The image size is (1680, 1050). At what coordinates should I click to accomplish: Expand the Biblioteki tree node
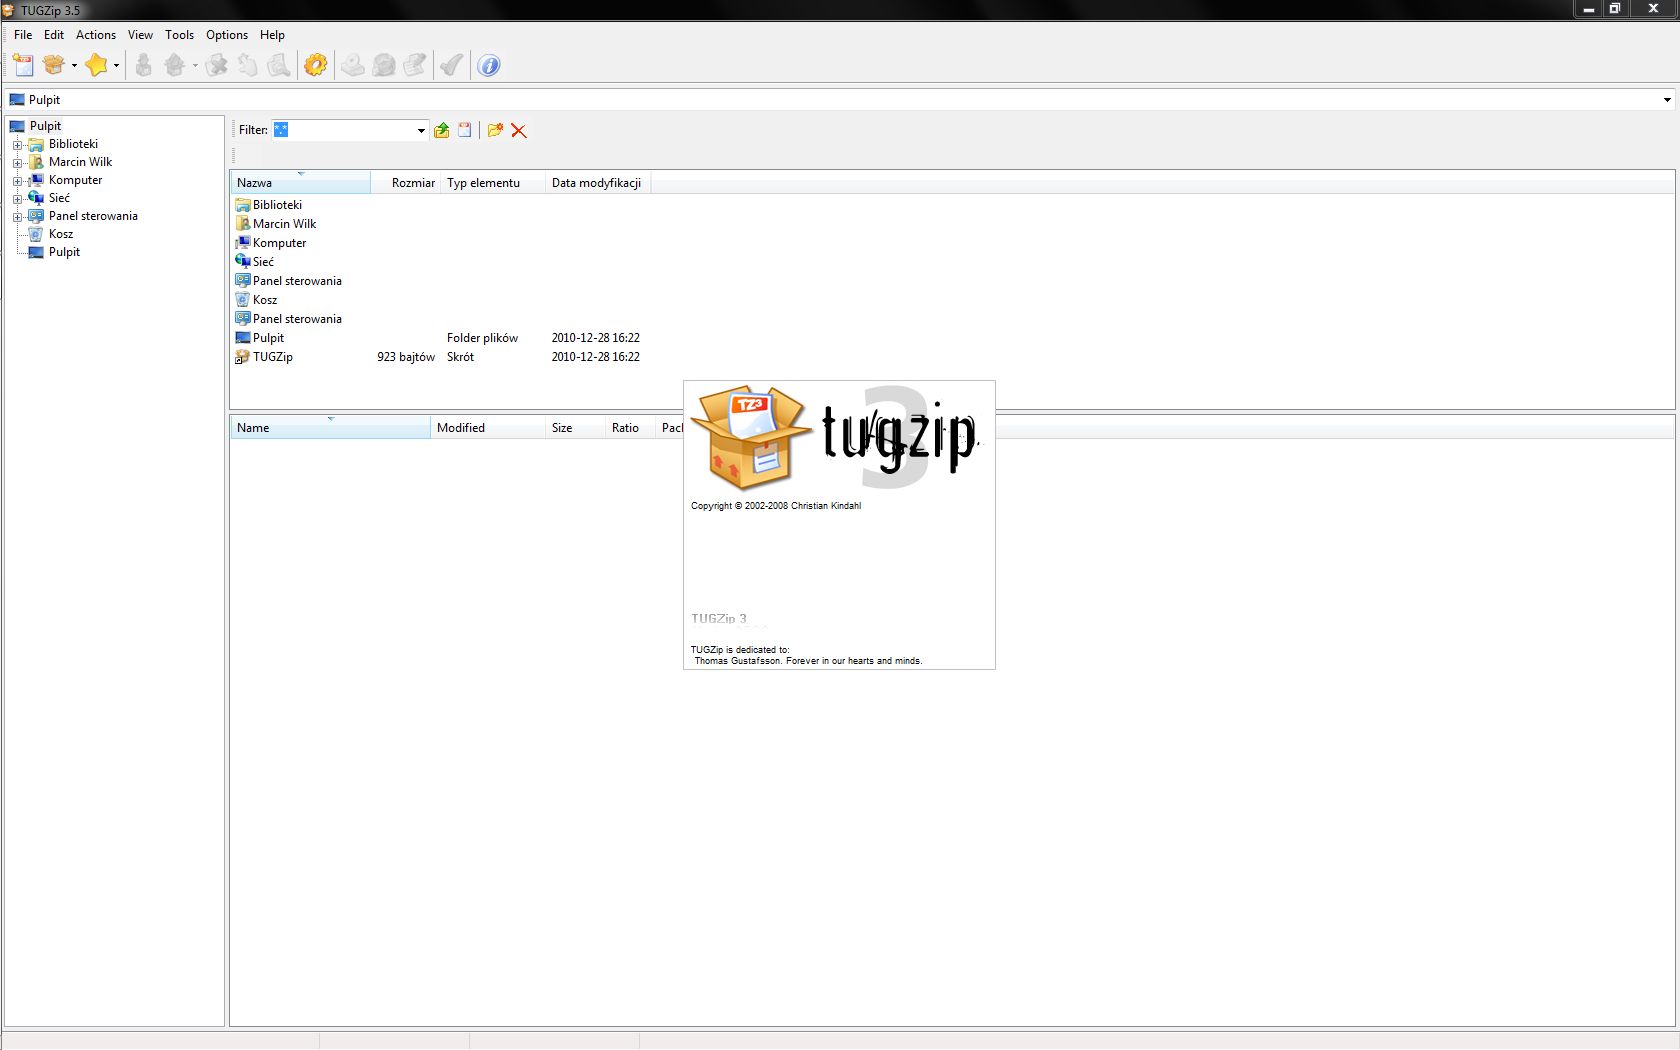pyautogui.click(x=17, y=145)
